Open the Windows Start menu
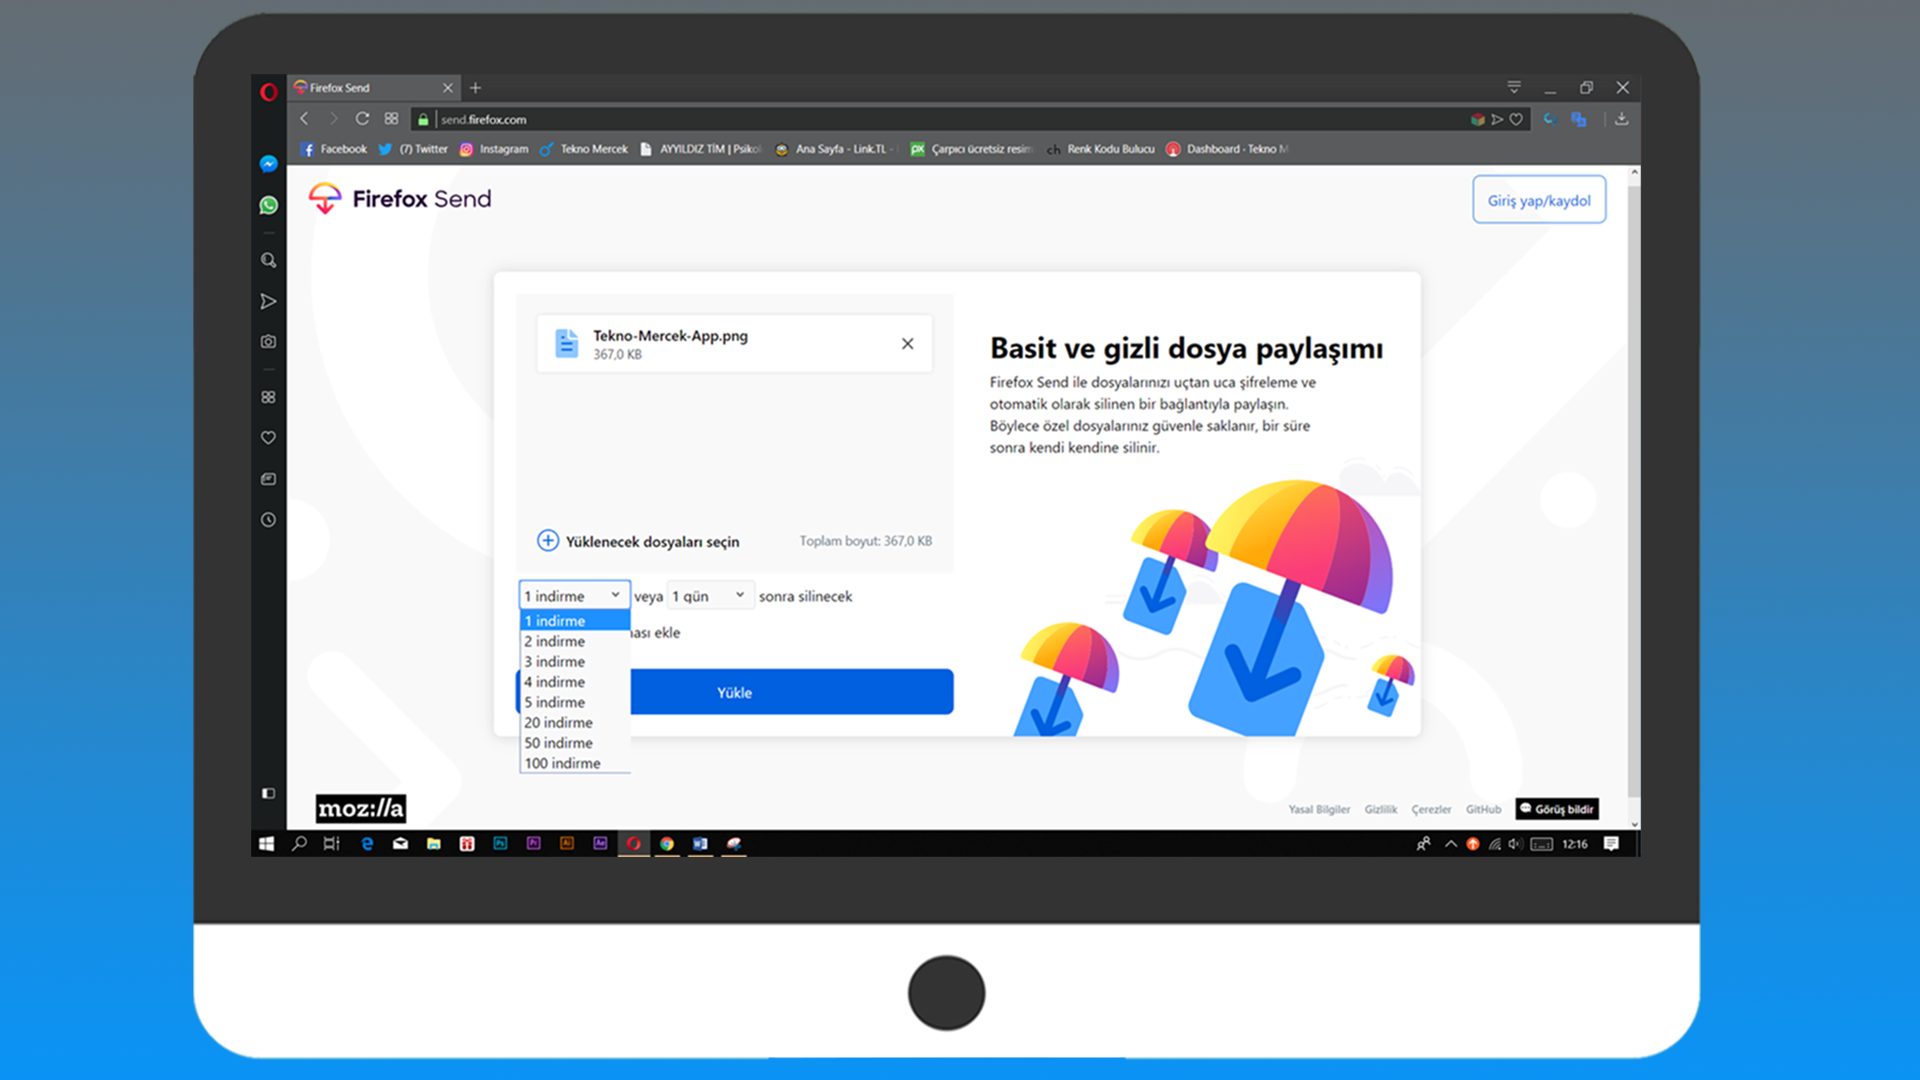The height and width of the screenshot is (1080, 1920). coord(266,844)
